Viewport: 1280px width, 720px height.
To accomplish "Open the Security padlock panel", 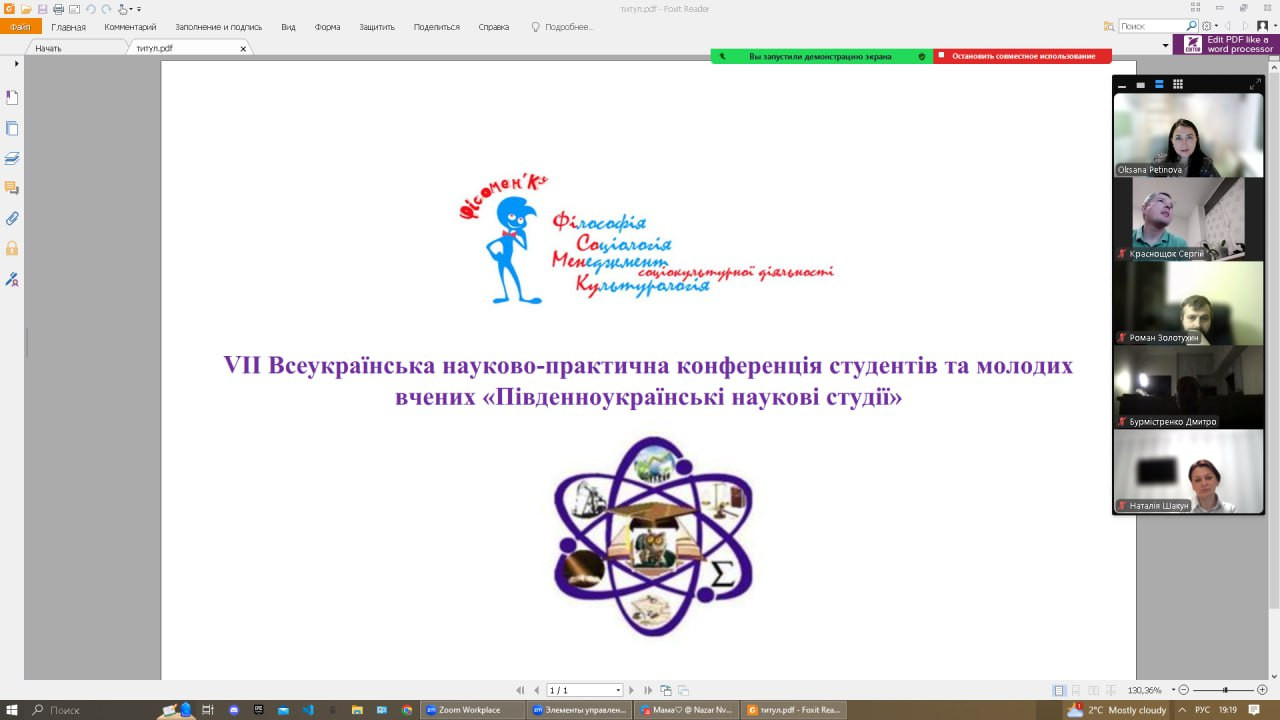I will pyautogui.click(x=12, y=248).
